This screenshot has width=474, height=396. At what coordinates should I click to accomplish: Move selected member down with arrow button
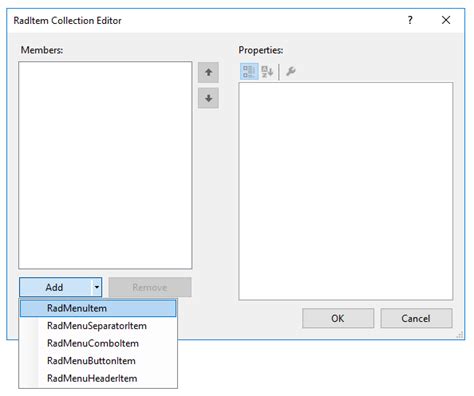tap(208, 98)
